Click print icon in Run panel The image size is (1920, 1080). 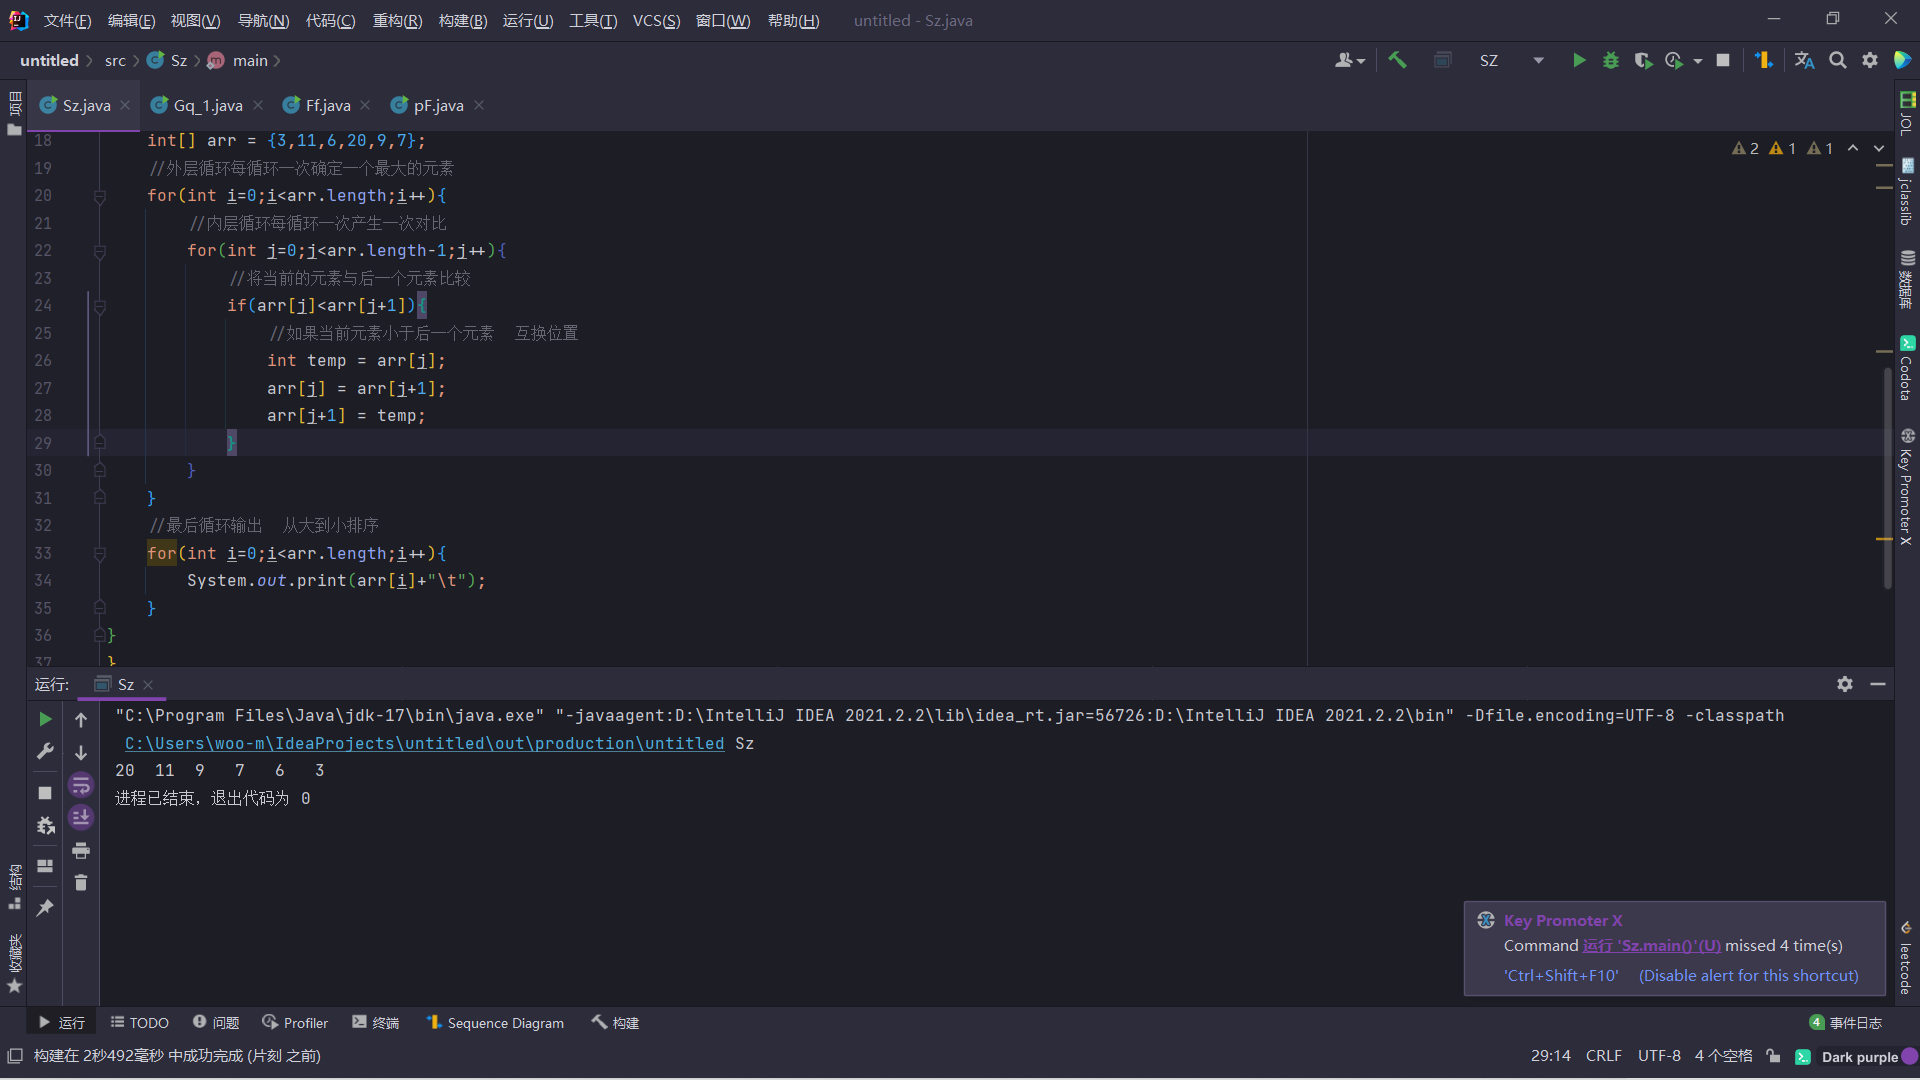[81, 851]
